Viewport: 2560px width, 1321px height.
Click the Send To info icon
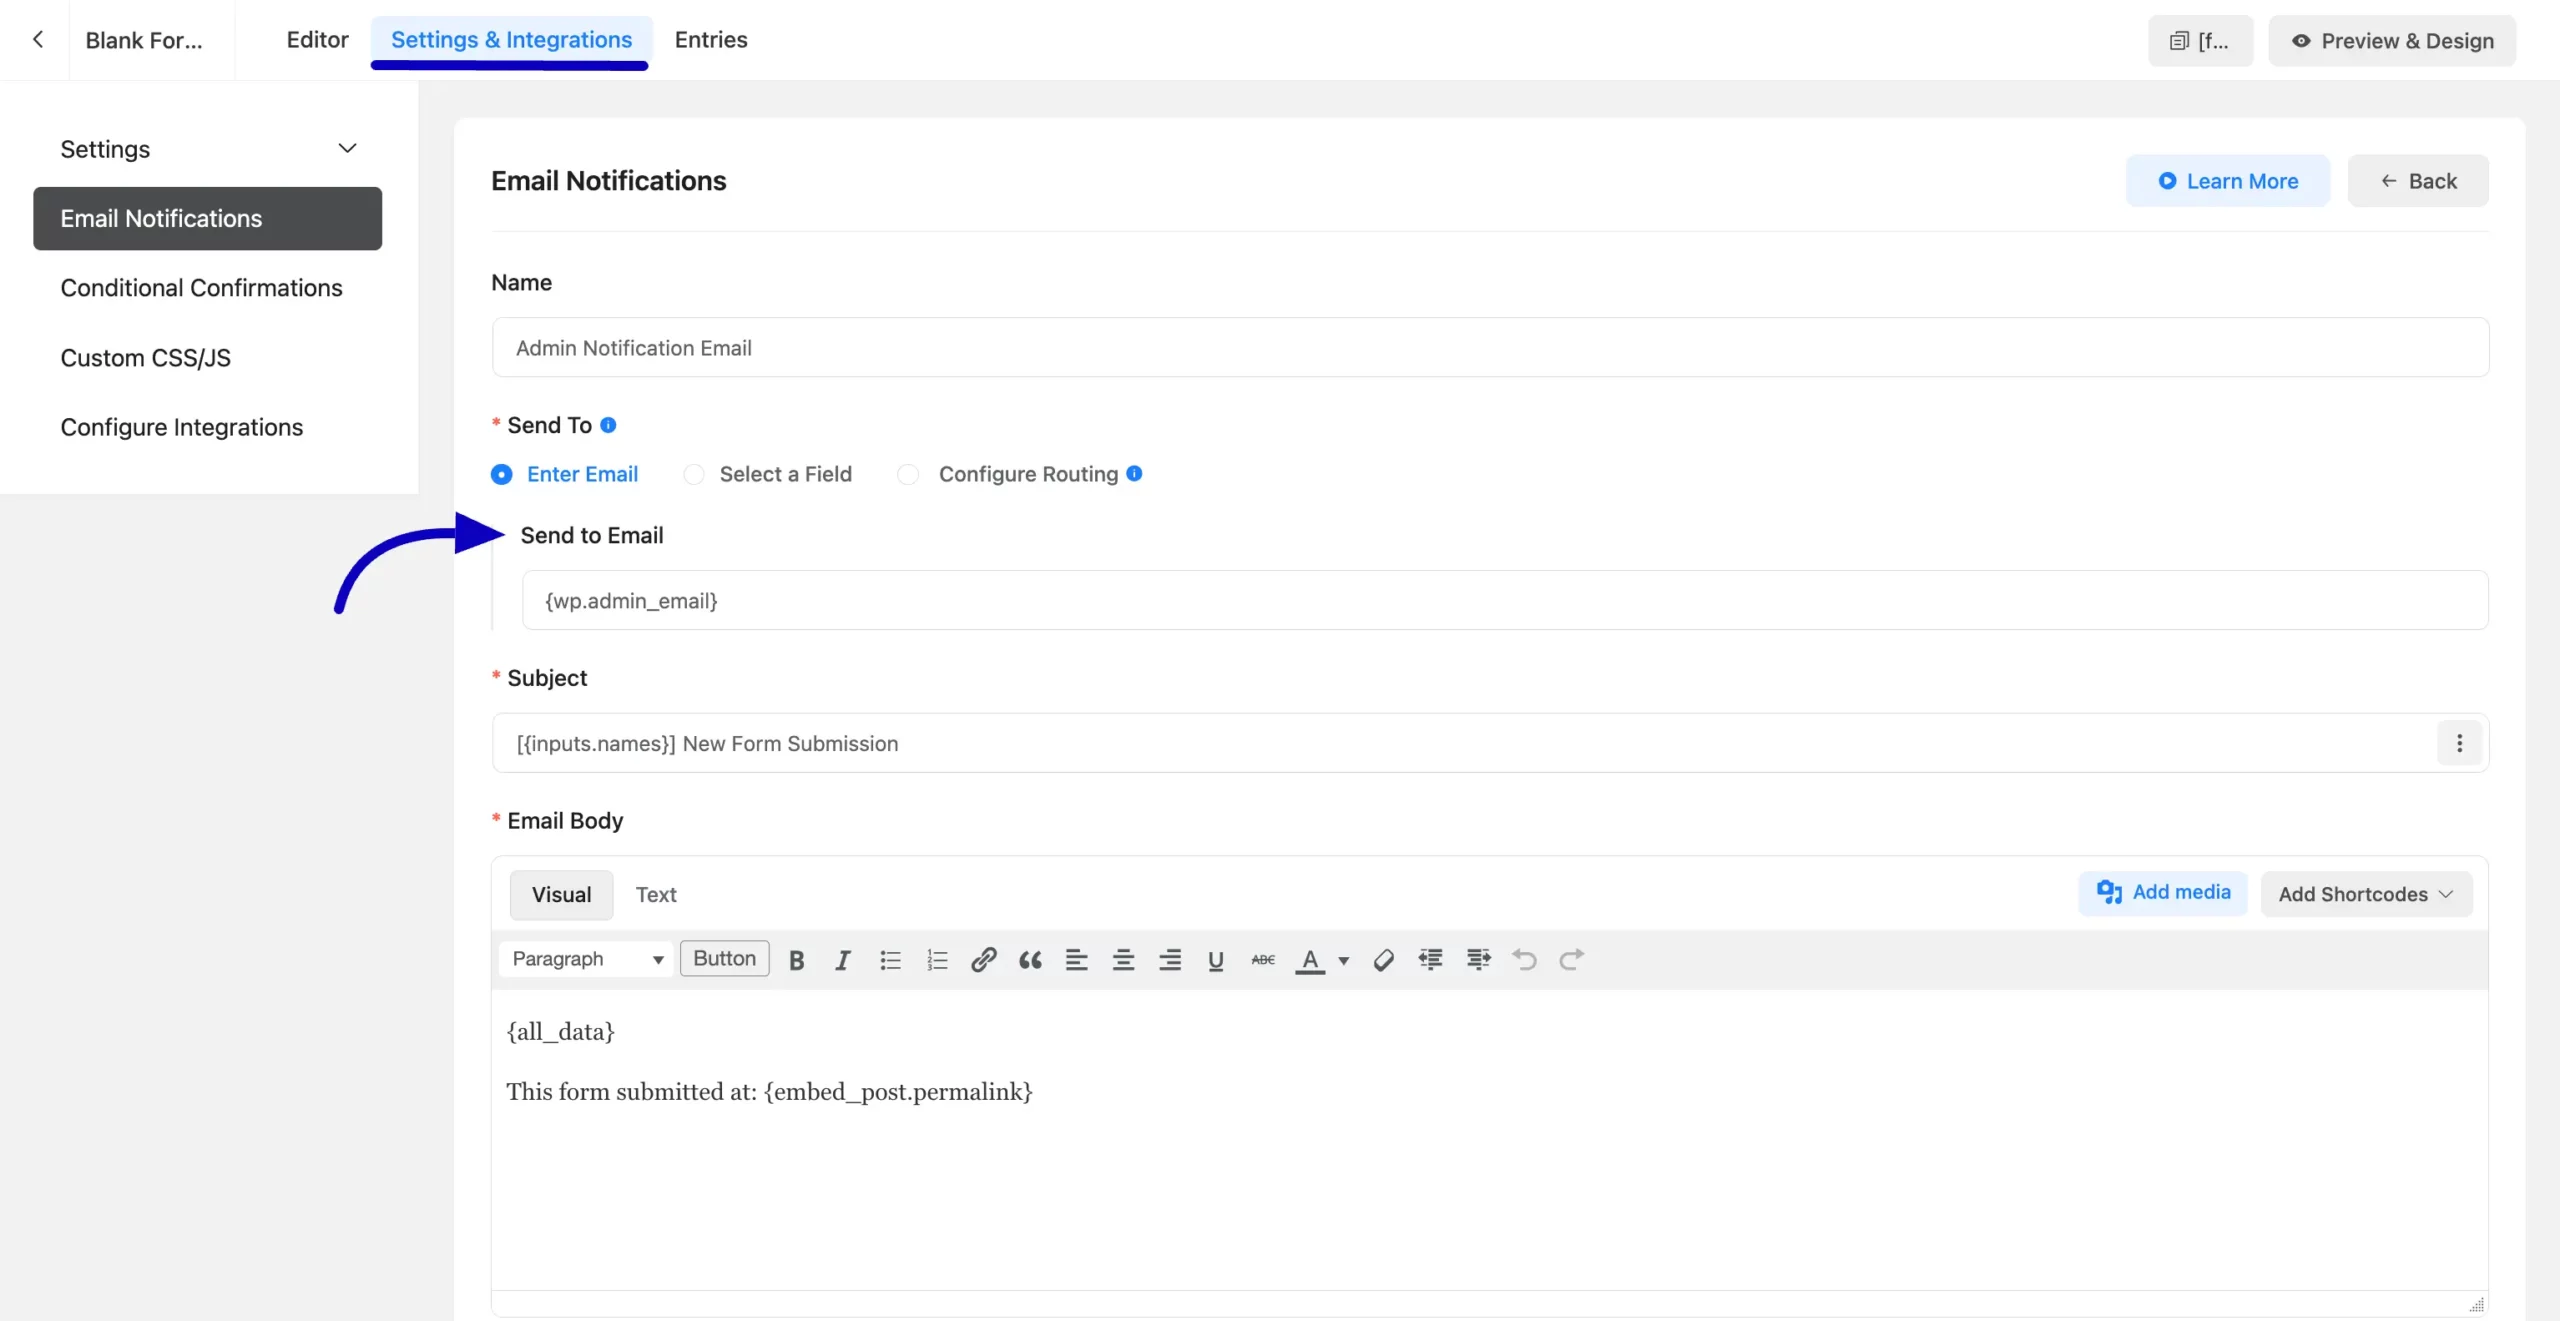tap(608, 425)
